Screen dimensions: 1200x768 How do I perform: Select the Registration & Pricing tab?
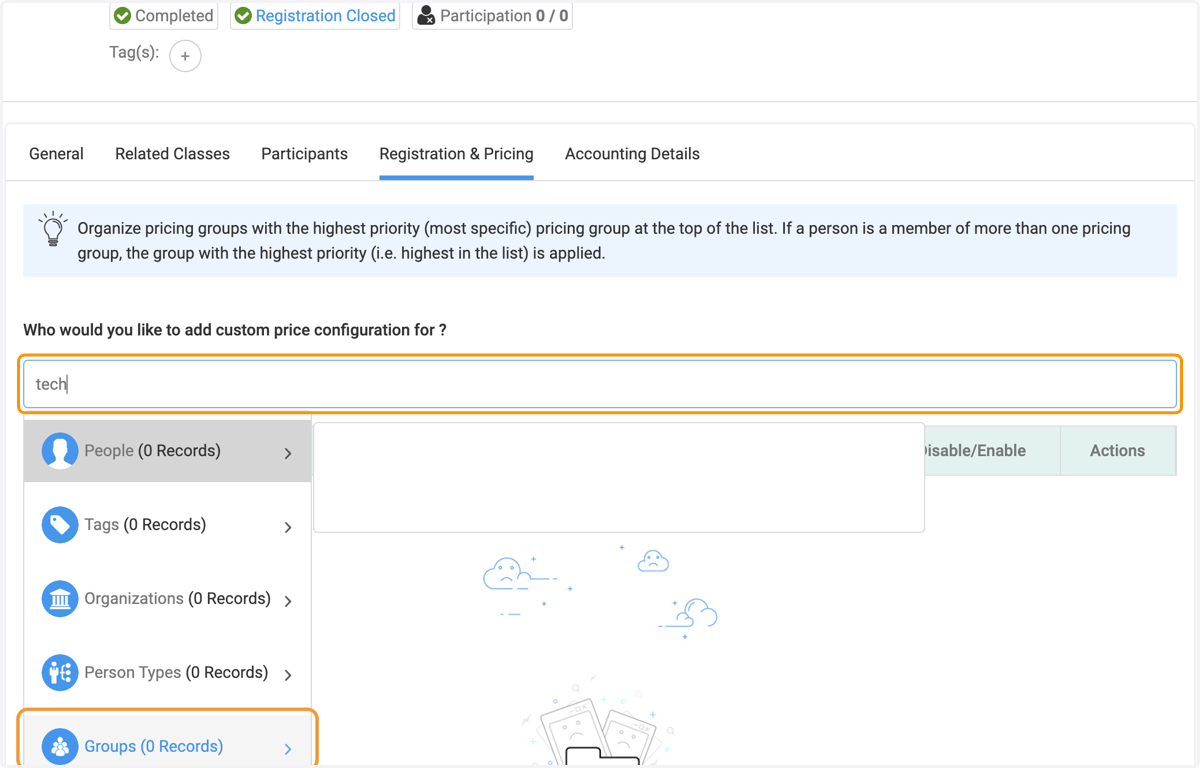[x=456, y=154]
